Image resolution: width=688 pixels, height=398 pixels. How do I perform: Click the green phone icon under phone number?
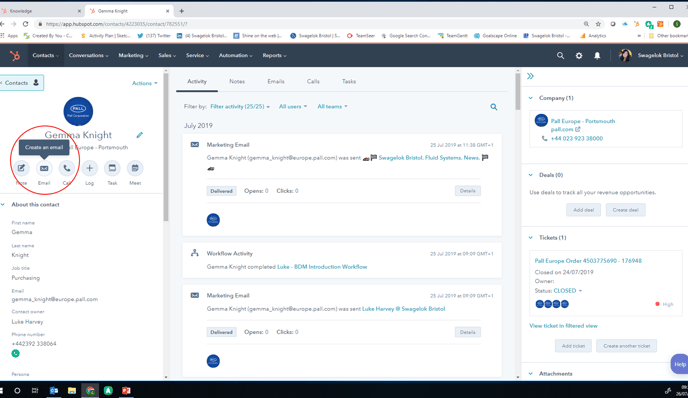click(15, 353)
